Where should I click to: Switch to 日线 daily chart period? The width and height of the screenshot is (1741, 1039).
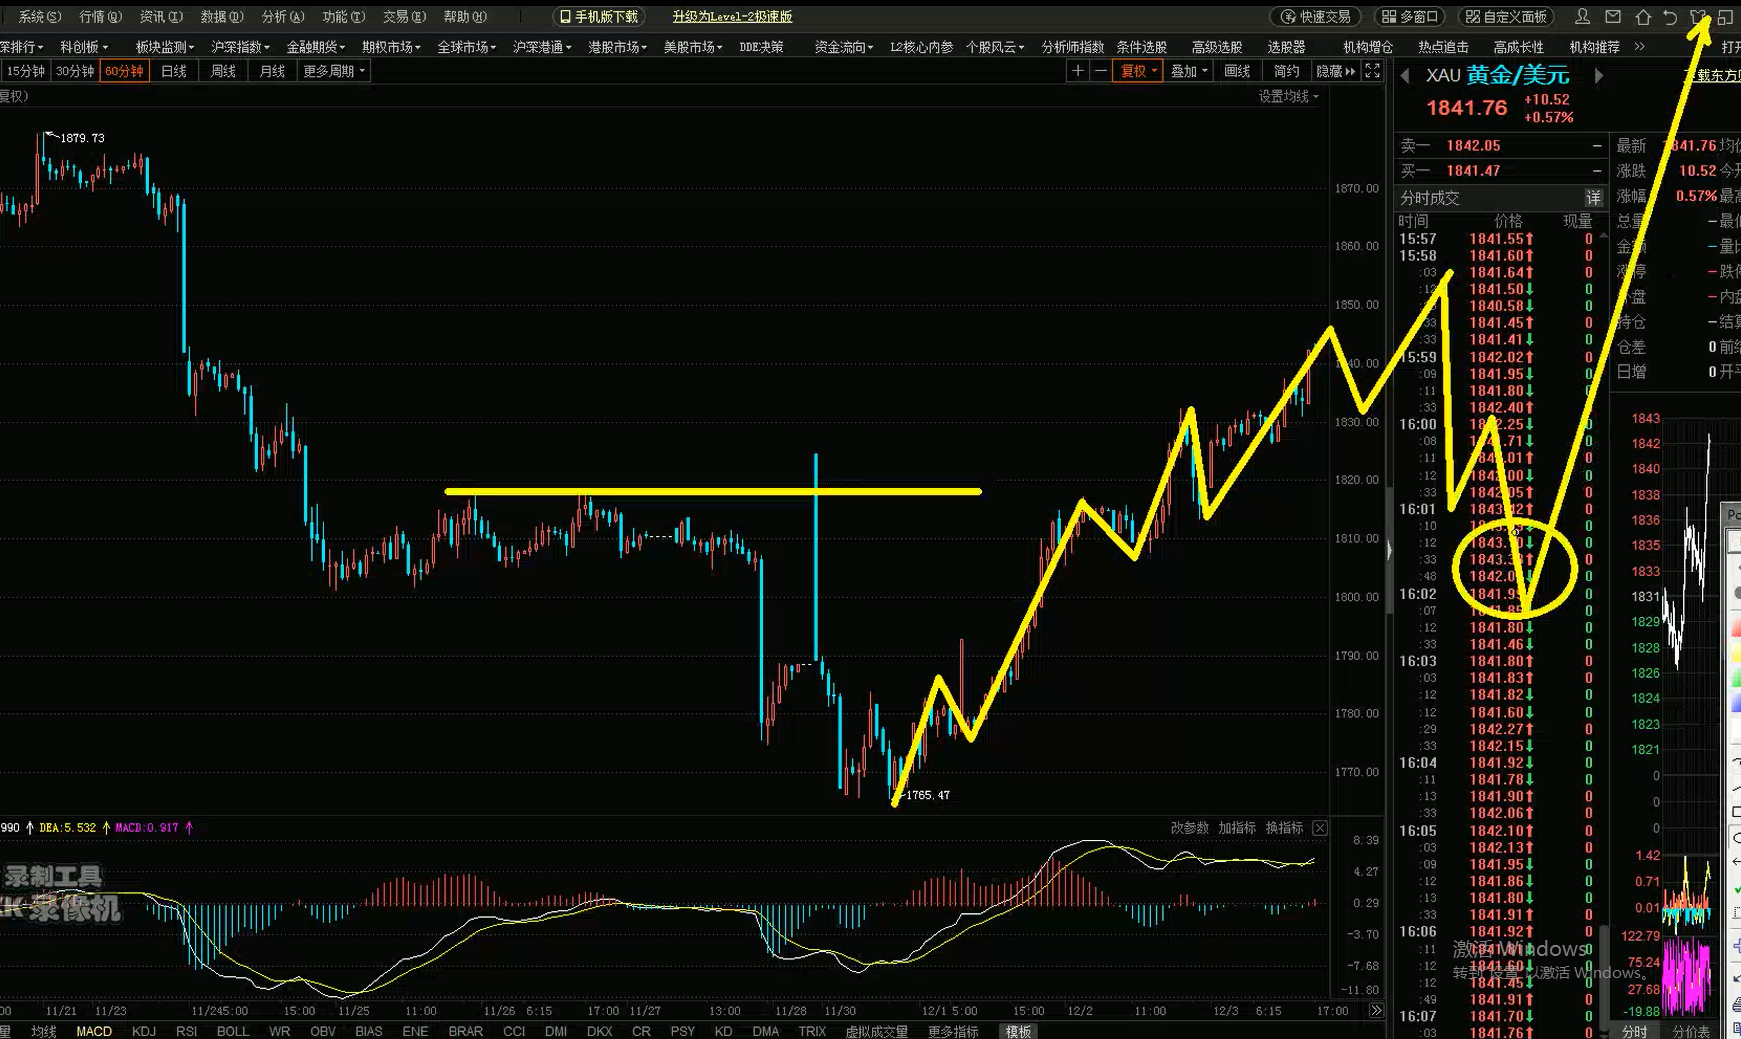tap(174, 71)
